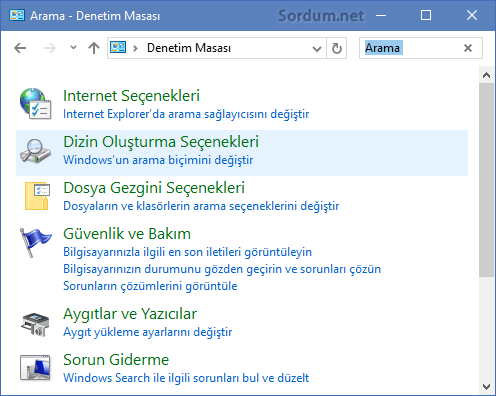Clear the Arama search text
The height and width of the screenshot is (396, 496).
point(468,48)
